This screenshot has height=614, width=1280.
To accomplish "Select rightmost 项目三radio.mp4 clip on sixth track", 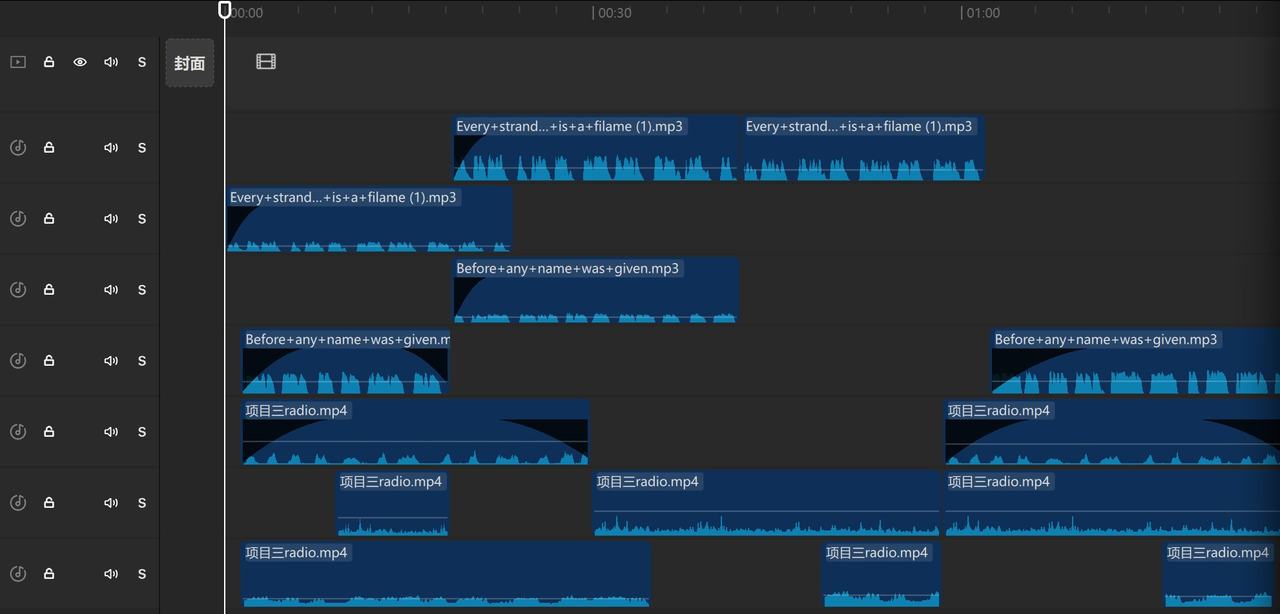I will tap(1112, 503).
